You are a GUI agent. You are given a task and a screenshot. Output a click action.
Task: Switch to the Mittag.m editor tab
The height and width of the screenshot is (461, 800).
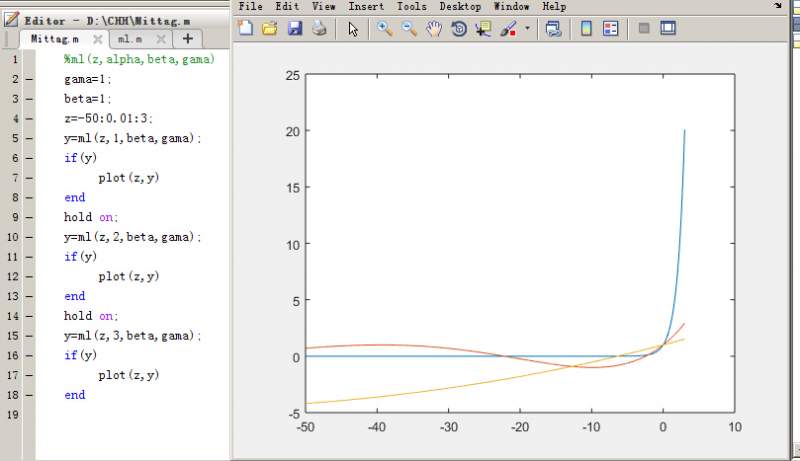(x=55, y=39)
